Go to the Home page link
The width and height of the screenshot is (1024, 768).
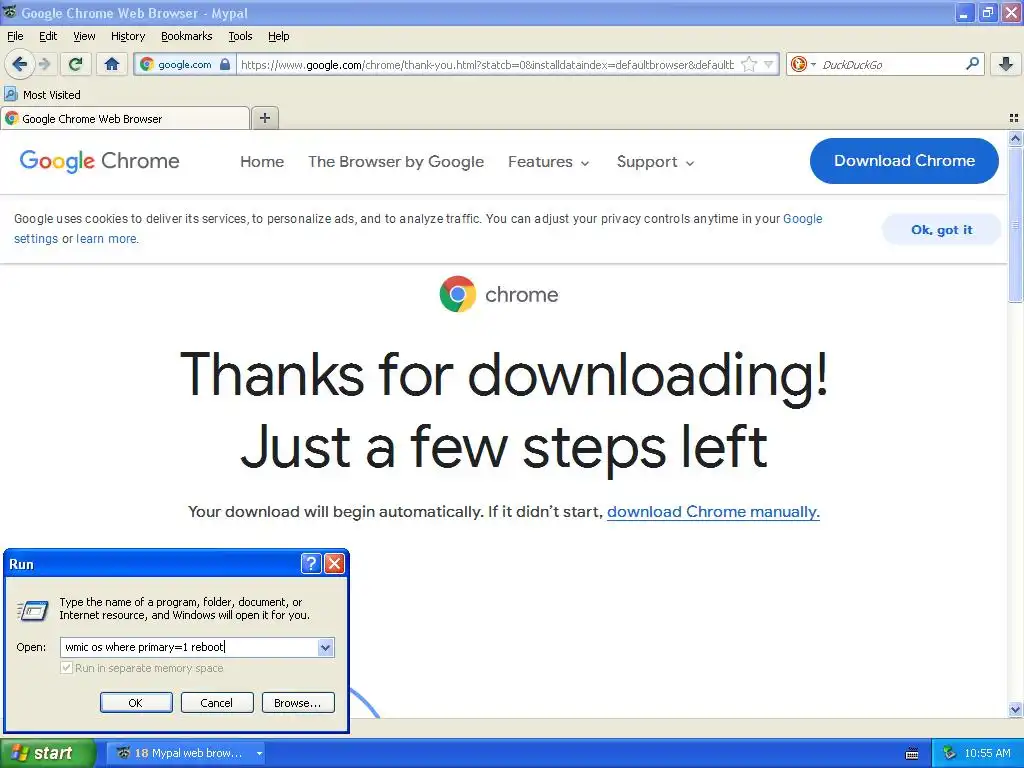tap(262, 161)
